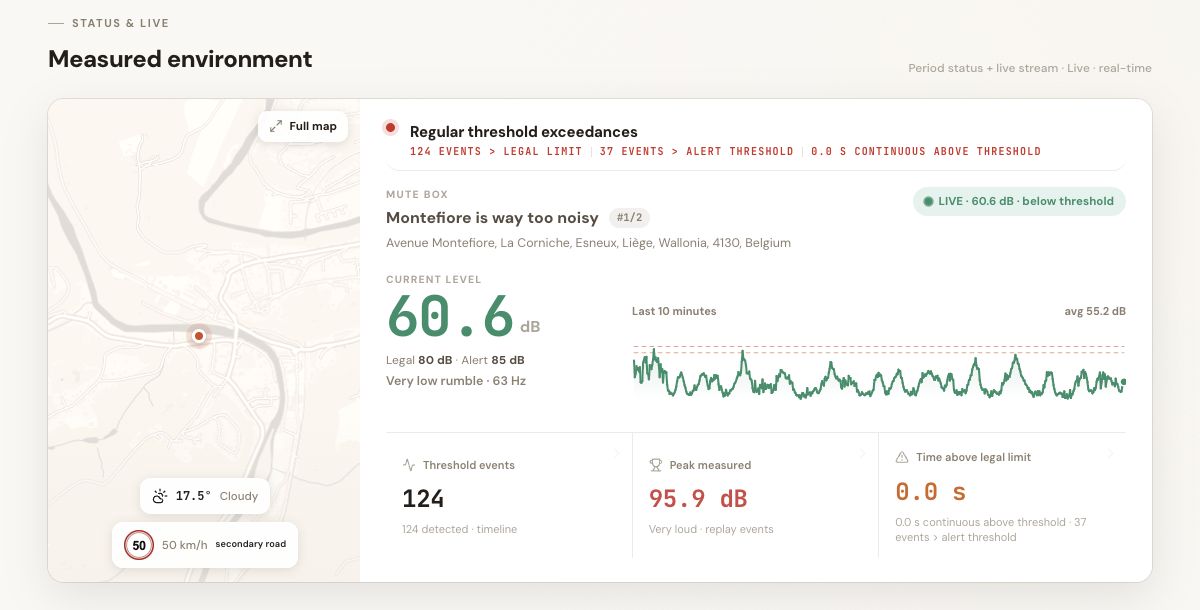Click the Very loud · replay events text

pos(711,529)
